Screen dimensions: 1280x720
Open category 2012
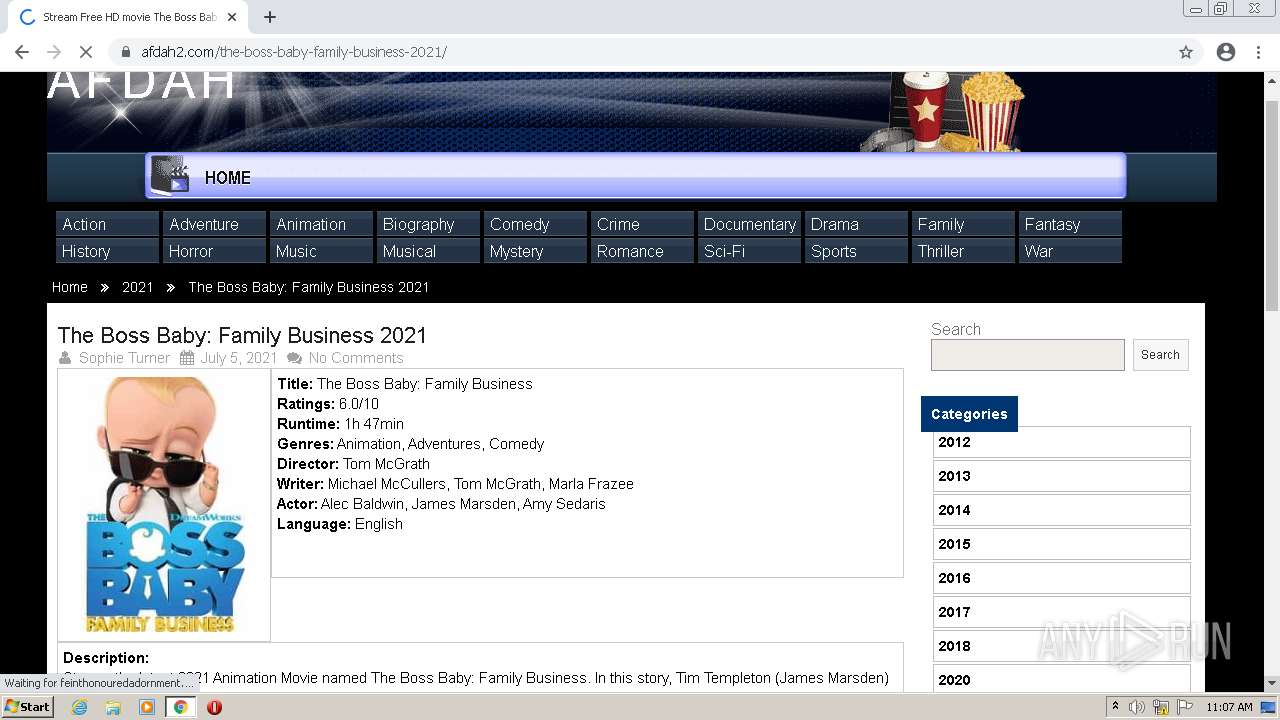click(1061, 442)
